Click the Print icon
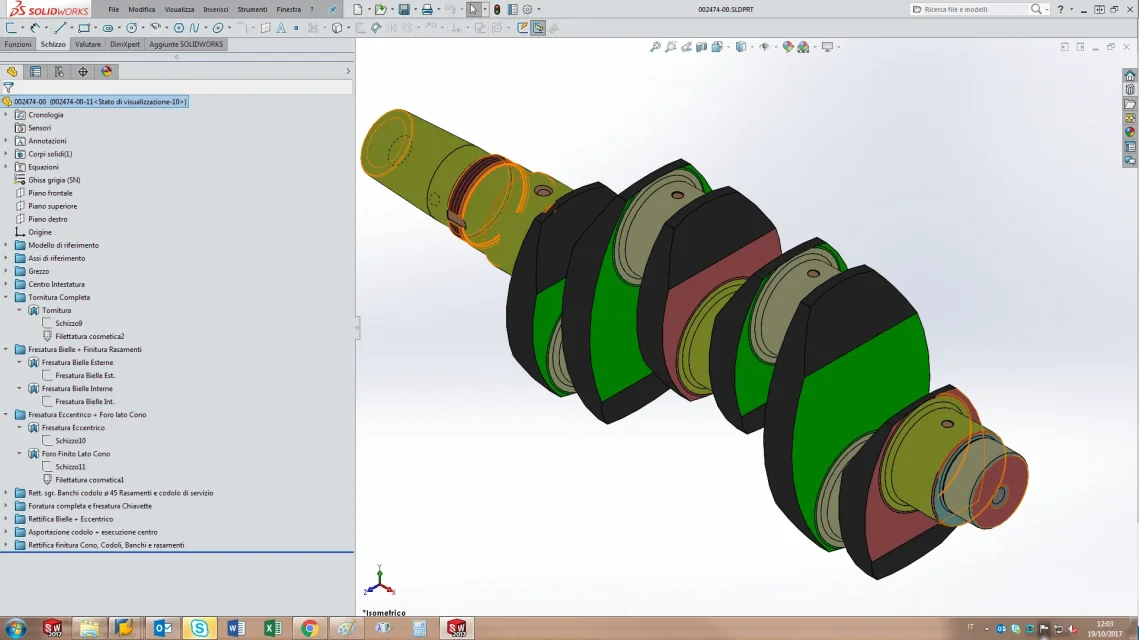1139x640 pixels. (x=427, y=9)
